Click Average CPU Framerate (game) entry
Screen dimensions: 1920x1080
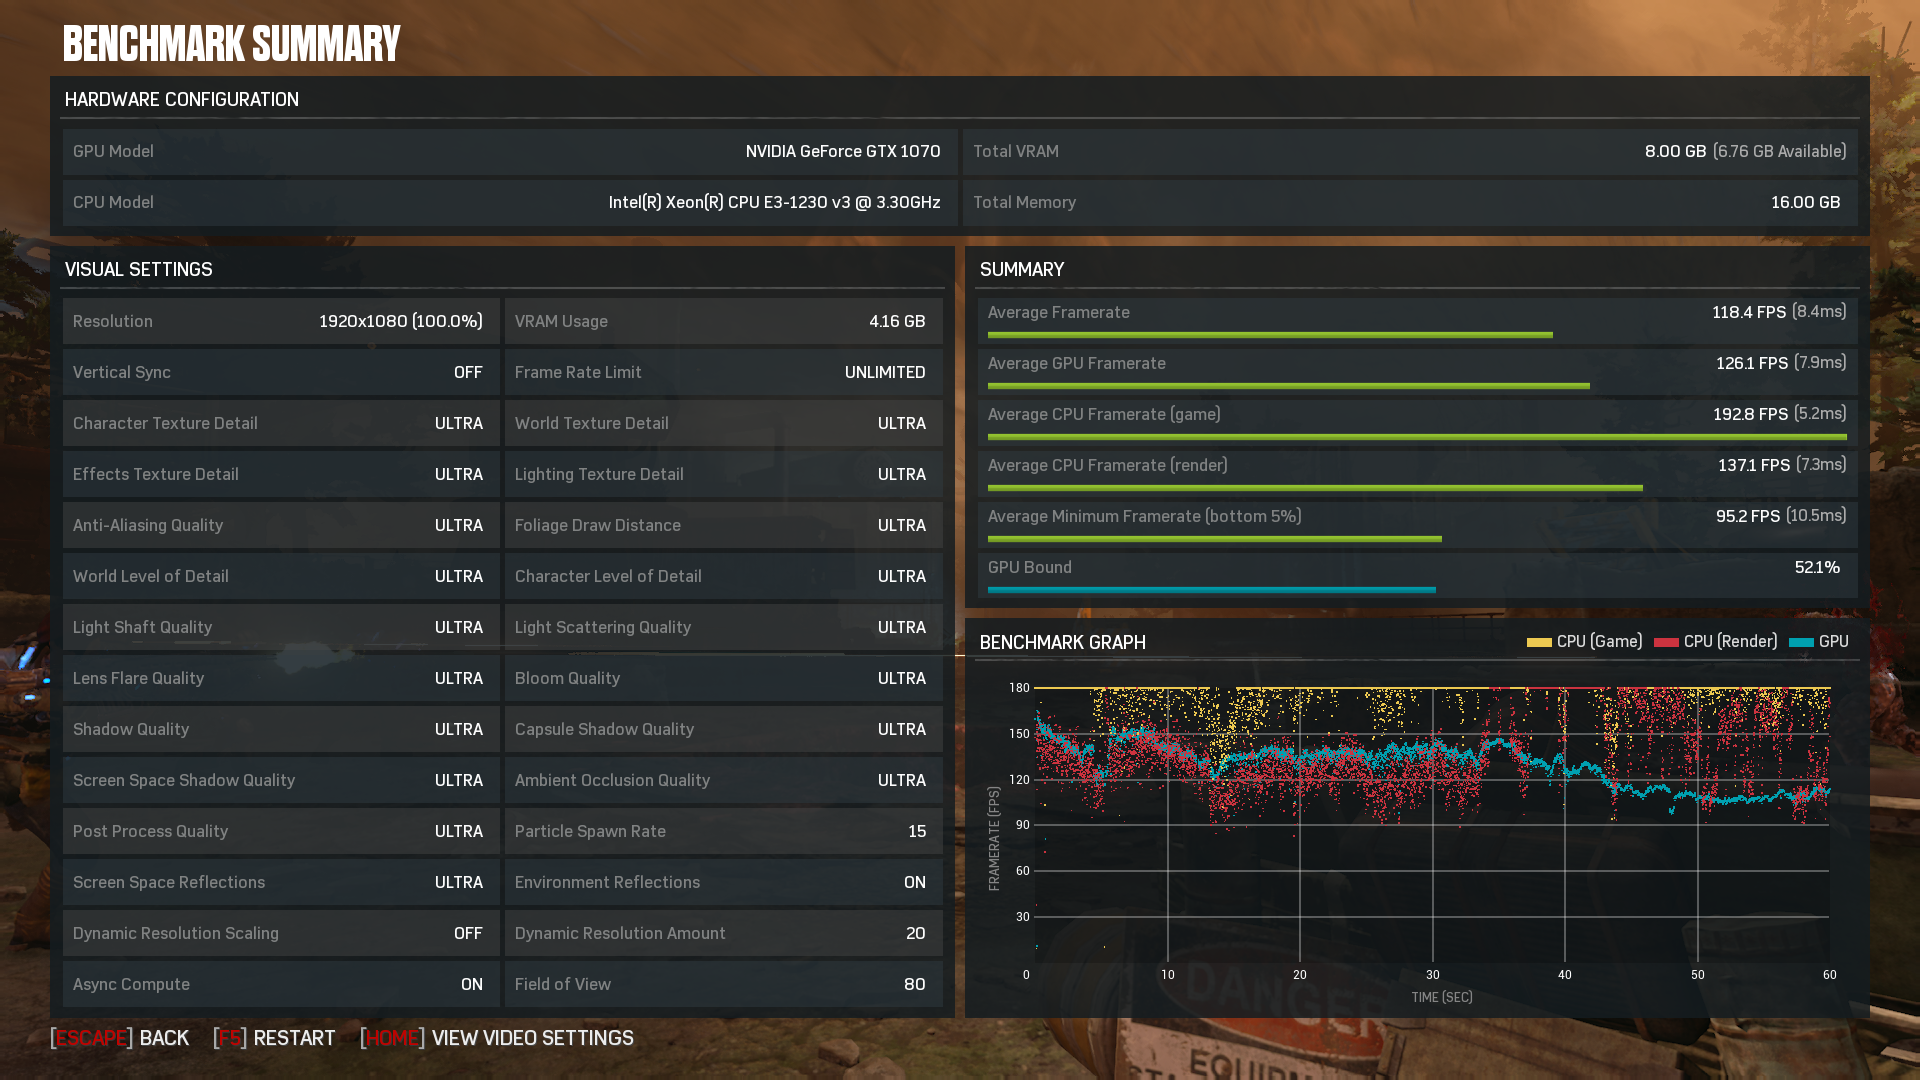(x=1417, y=424)
